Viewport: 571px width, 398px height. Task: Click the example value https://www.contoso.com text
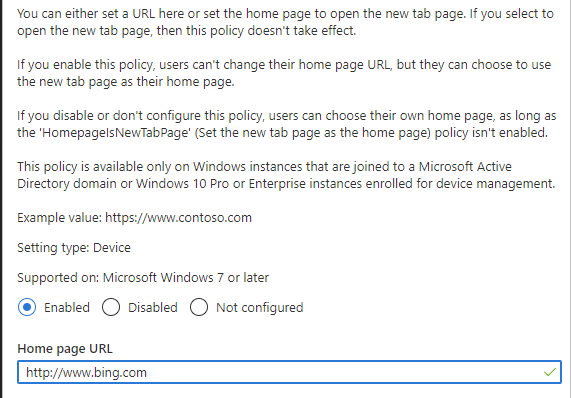(178, 218)
